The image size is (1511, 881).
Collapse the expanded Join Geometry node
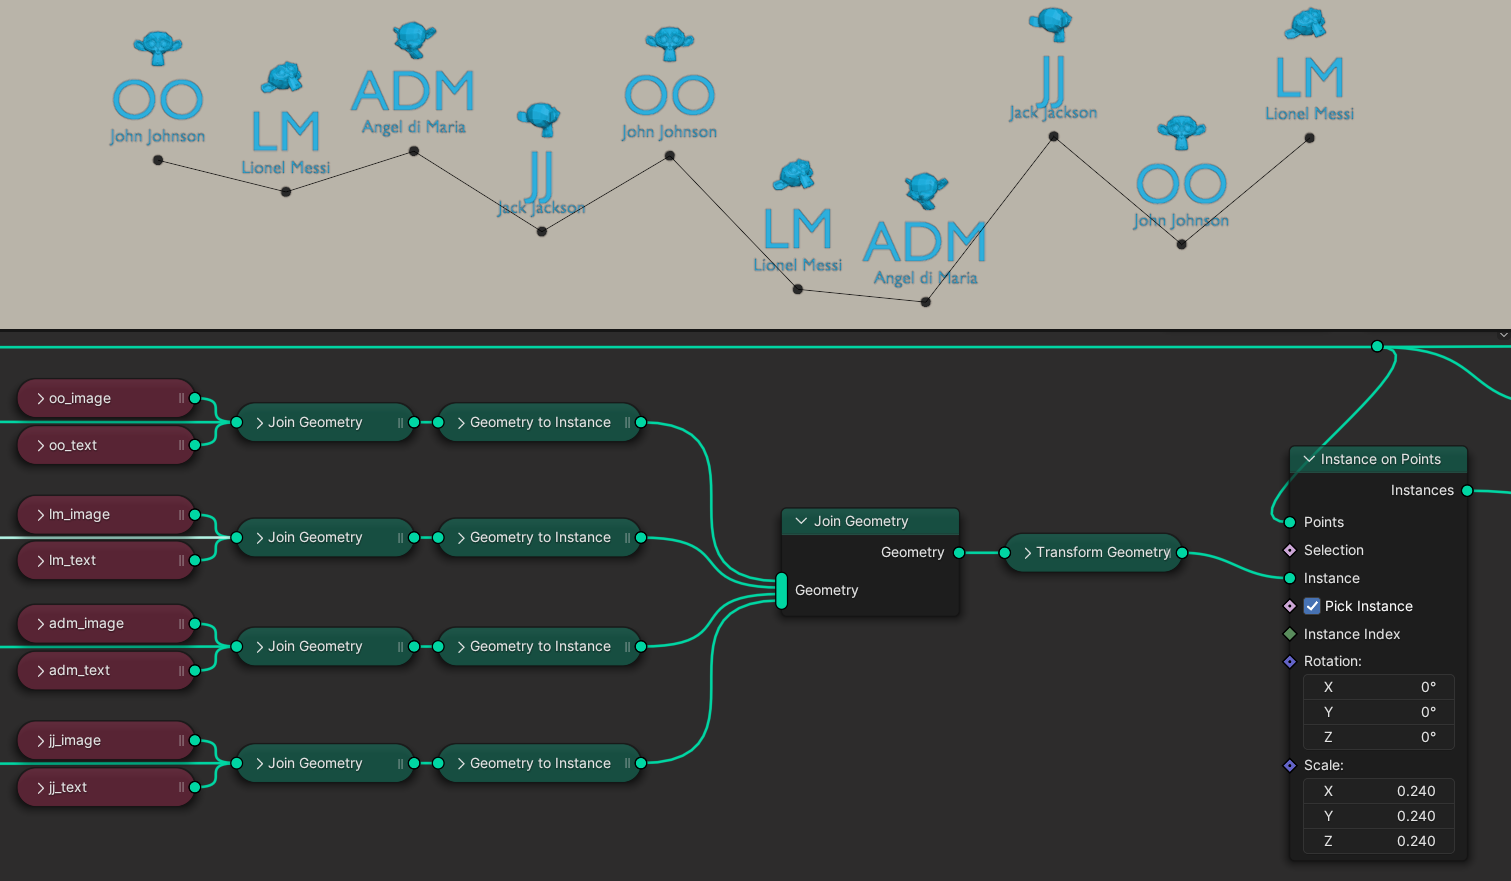[801, 521]
